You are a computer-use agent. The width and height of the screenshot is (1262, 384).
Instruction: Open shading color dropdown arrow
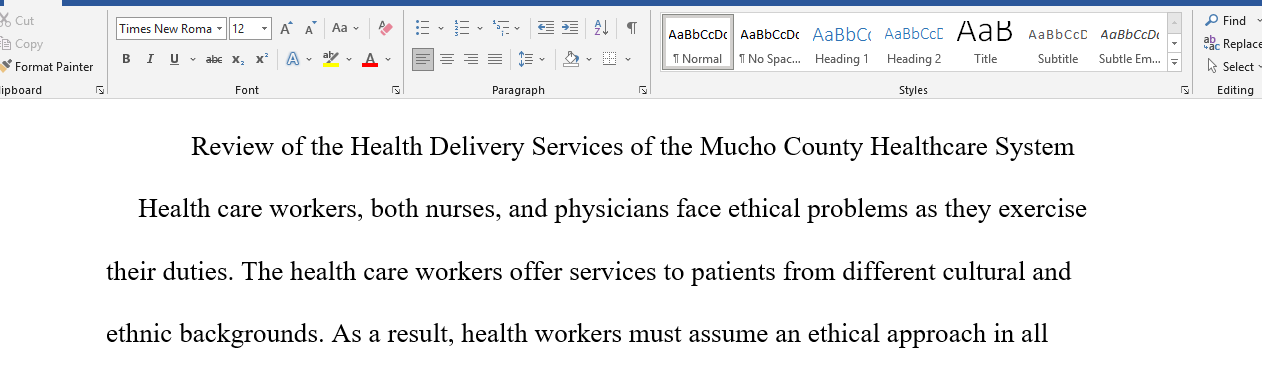(x=588, y=59)
